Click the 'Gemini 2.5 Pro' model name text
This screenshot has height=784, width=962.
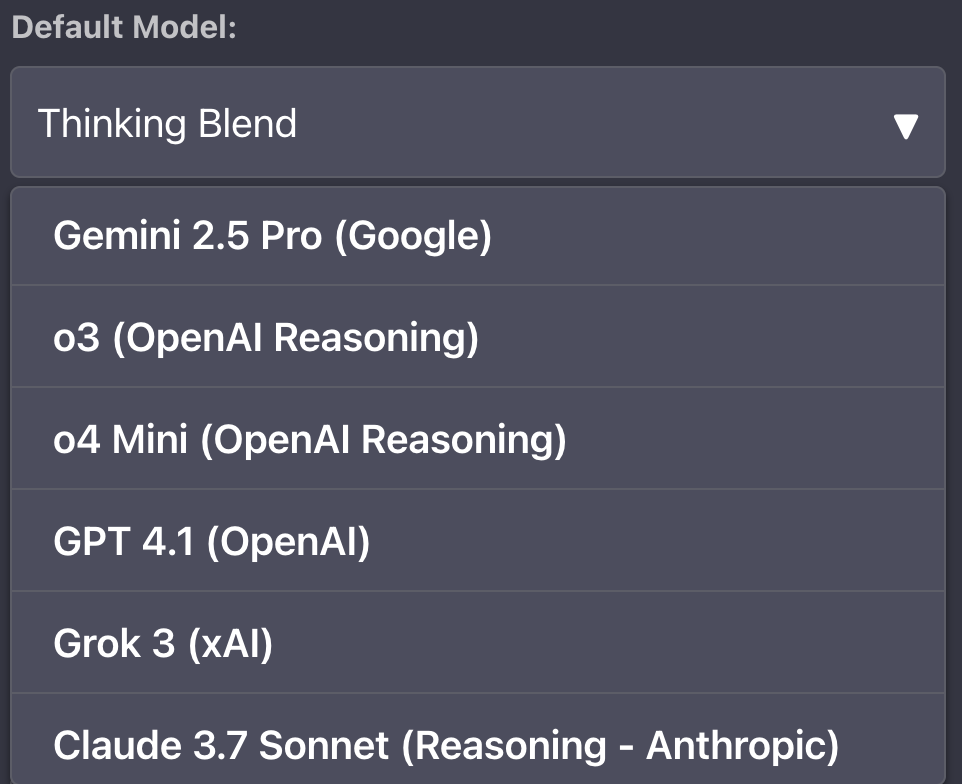[x=187, y=236]
